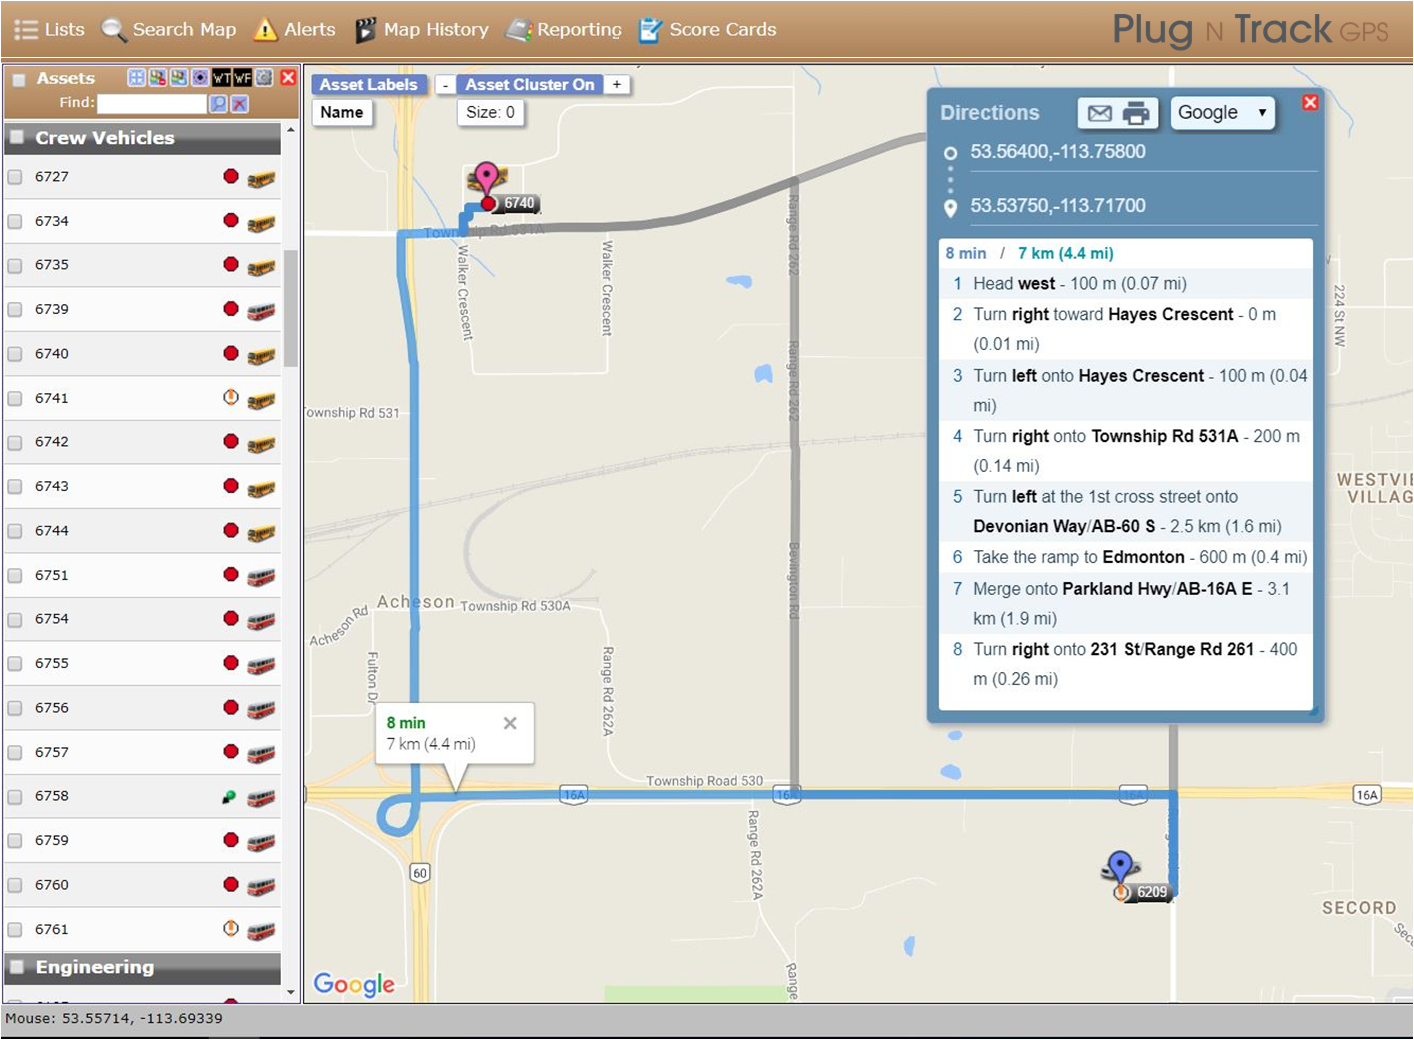
Task: Open the Alerts menu
Action: tap(295, 30)
